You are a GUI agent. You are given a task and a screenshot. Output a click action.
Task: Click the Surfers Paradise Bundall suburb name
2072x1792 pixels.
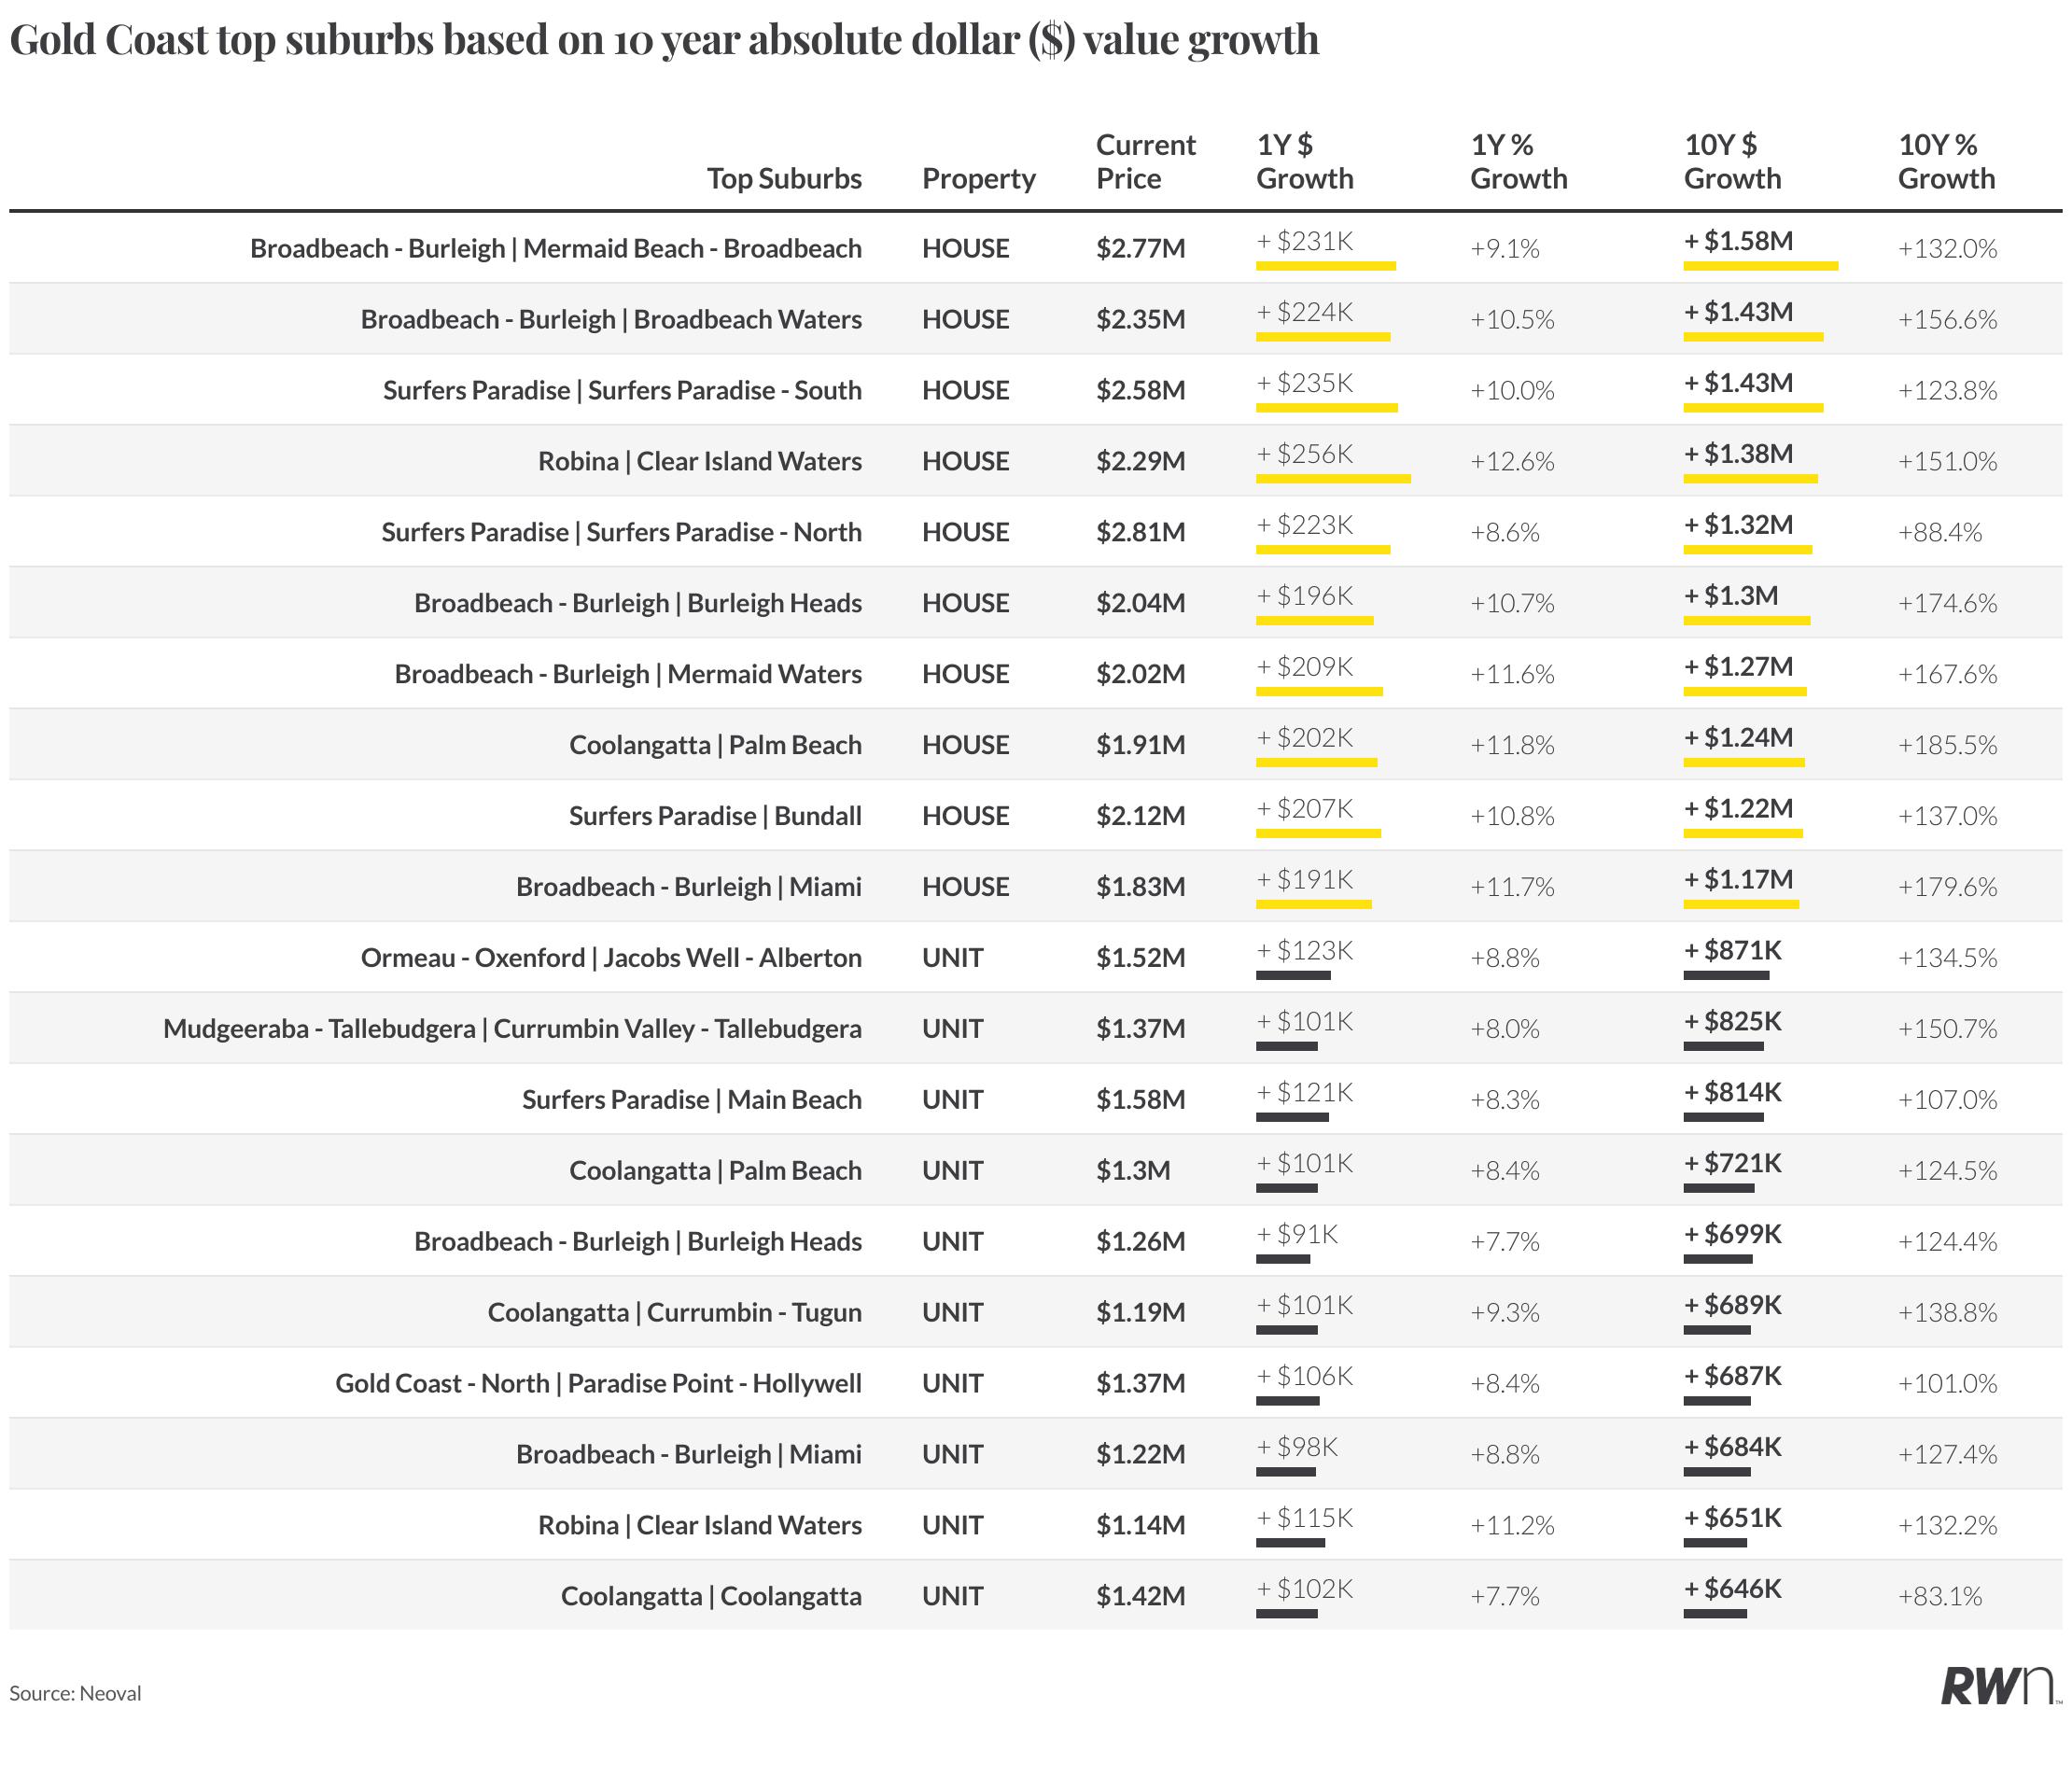point(715,816)
